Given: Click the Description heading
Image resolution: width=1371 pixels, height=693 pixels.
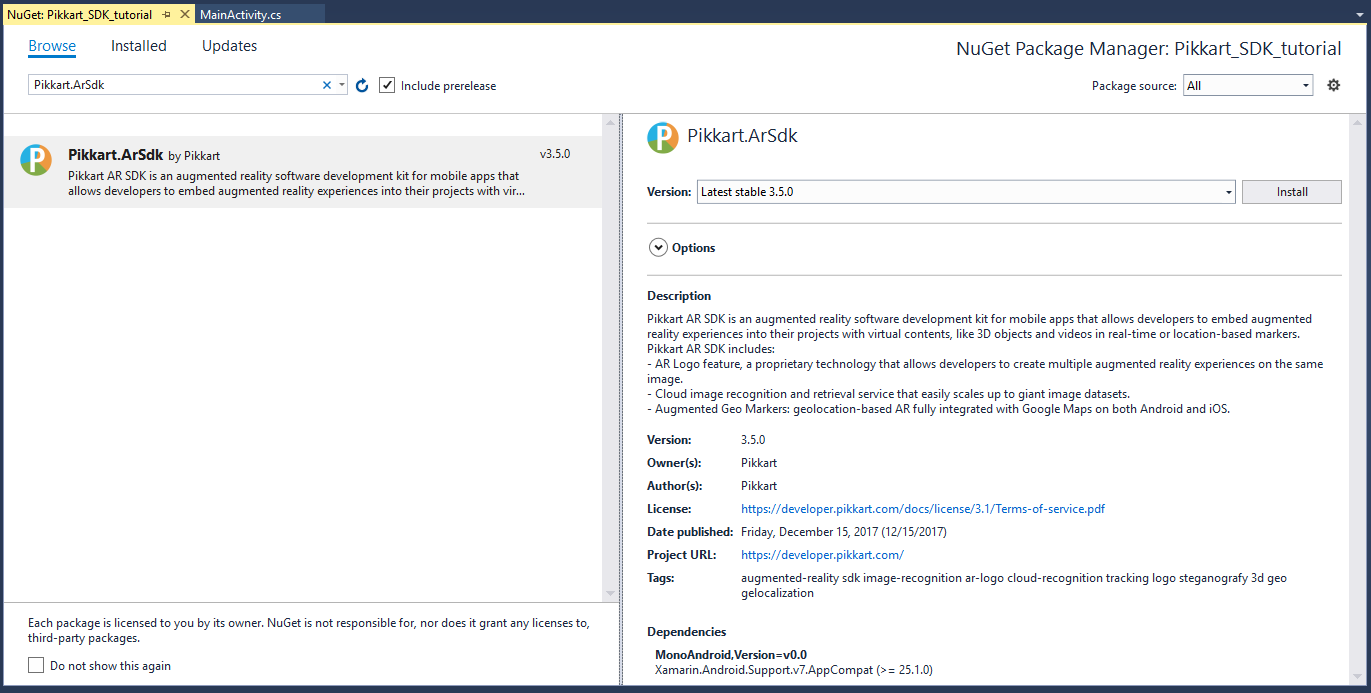Looking at the screenshot, I should point(679,296).
